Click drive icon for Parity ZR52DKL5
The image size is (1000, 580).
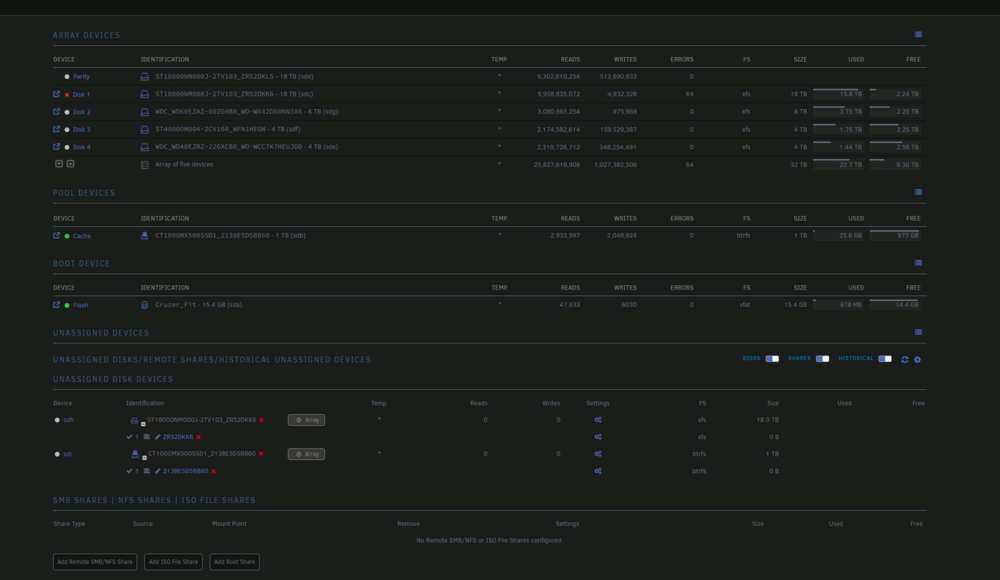tap(145, 77)
